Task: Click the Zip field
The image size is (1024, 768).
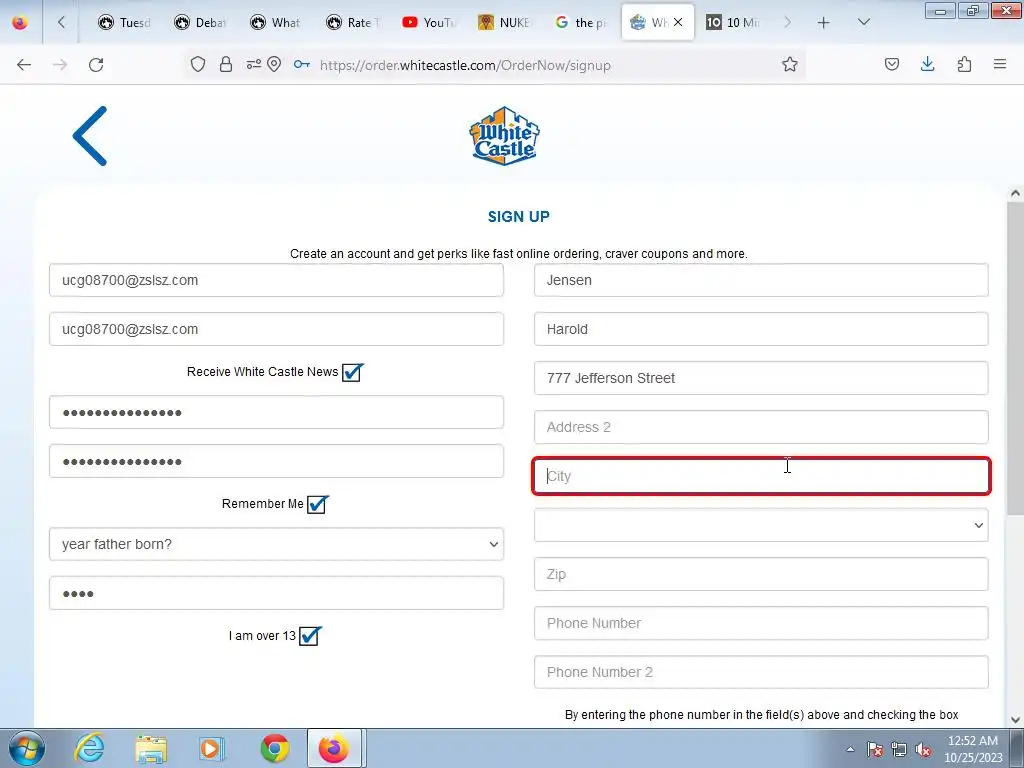Action: pyautogui.click(x=761, y=574)
